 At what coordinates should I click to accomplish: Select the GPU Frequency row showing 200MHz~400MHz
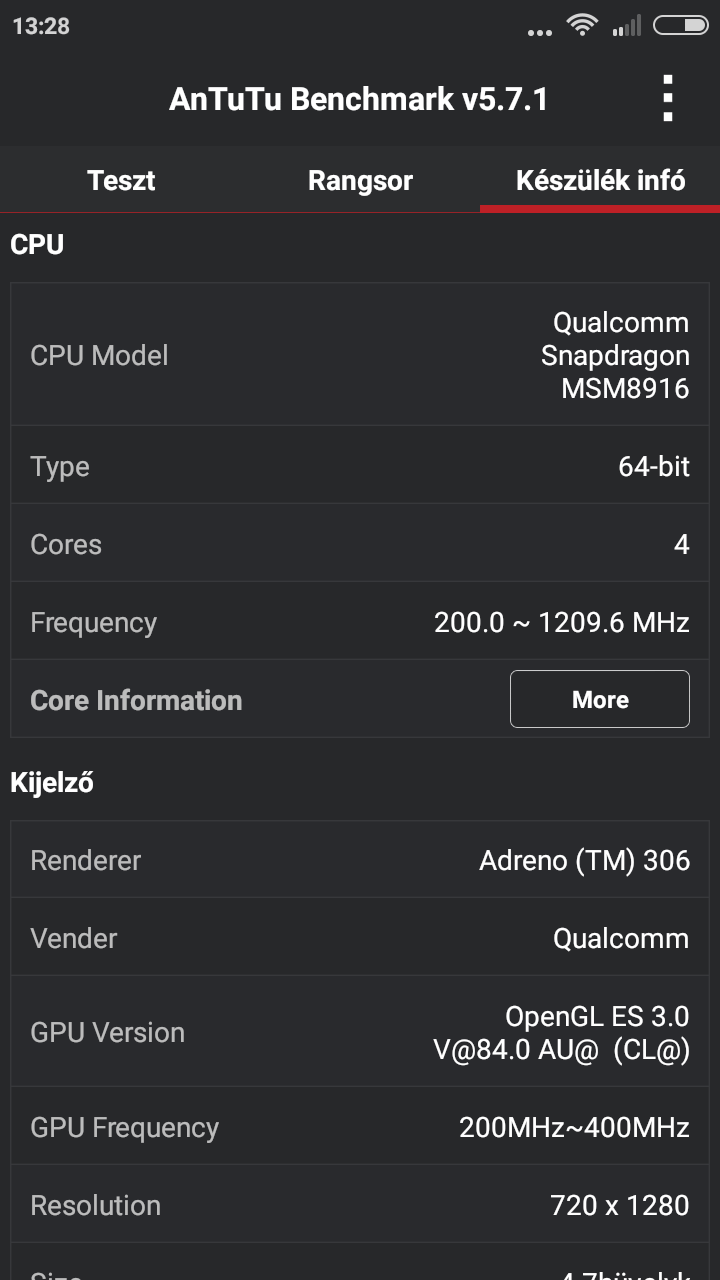coord(360,1126)
